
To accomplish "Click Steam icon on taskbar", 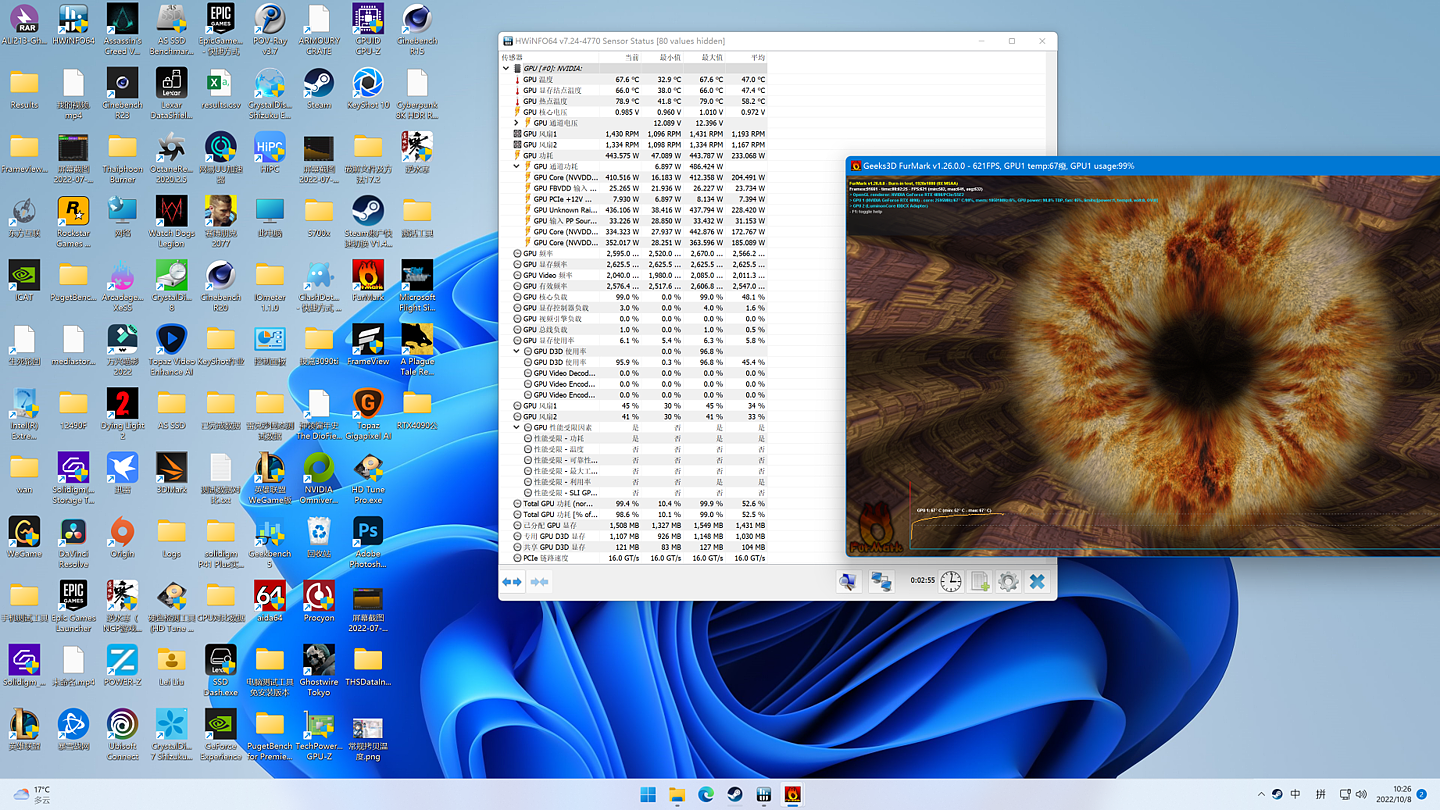I will coord(735,795).
